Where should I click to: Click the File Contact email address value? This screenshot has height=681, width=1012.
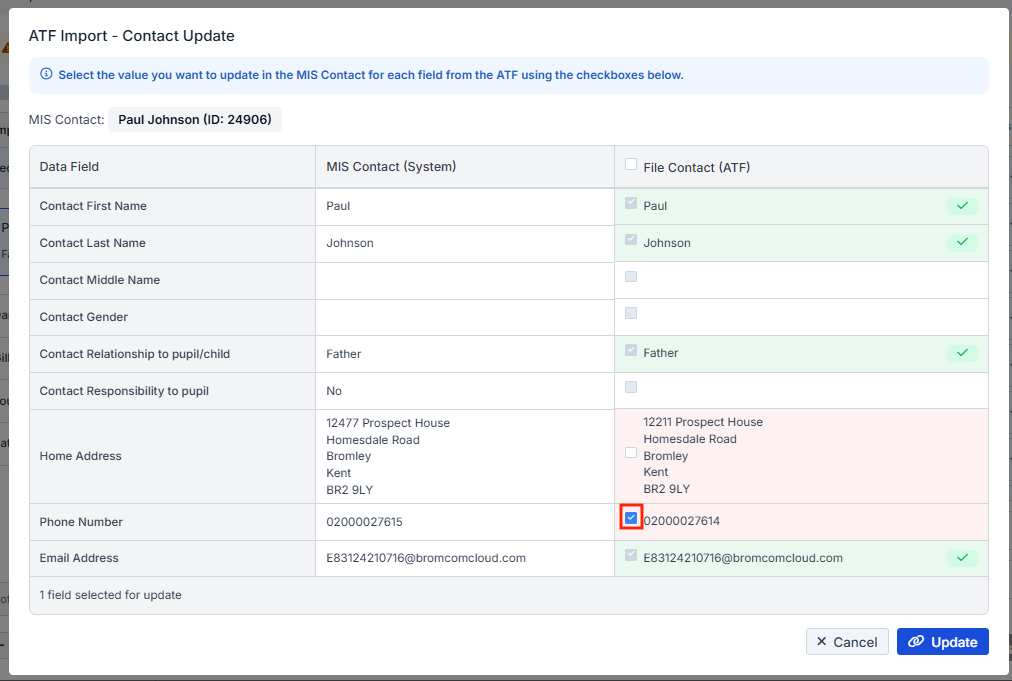click(x=743, y=558)
